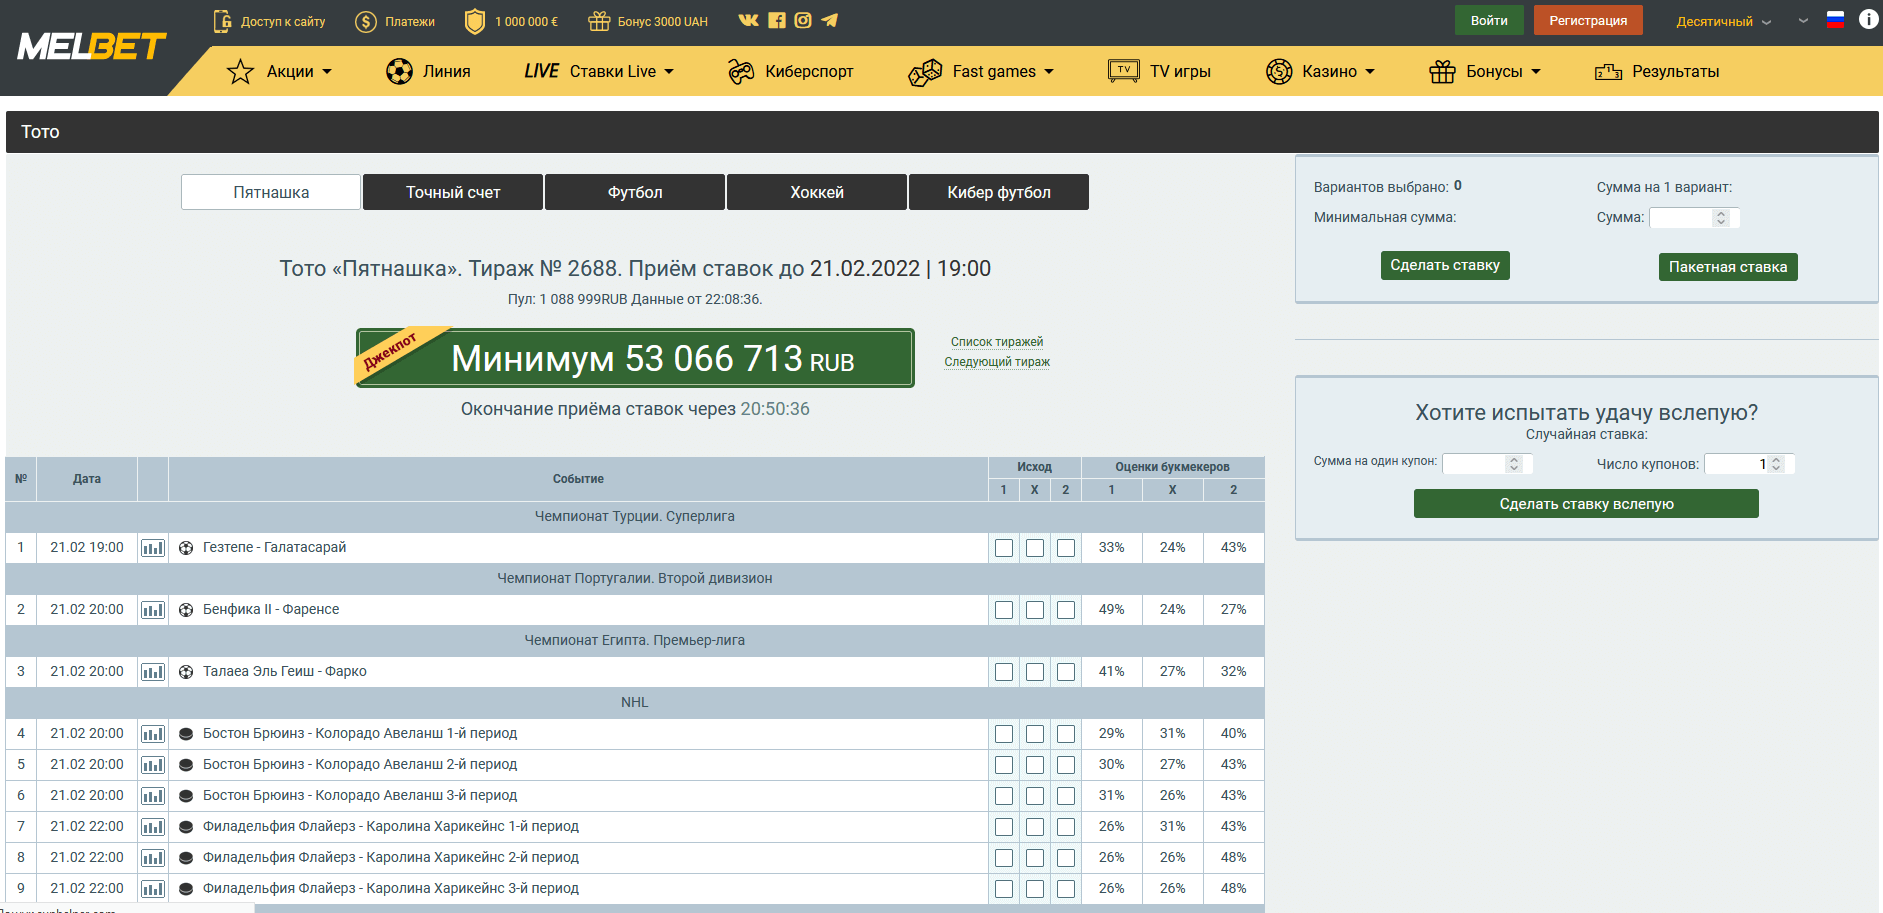Screen dimensions: 1883x913
Task: Click the Сделать ставку вслепую button
Action: click(x=1586, y=504)
